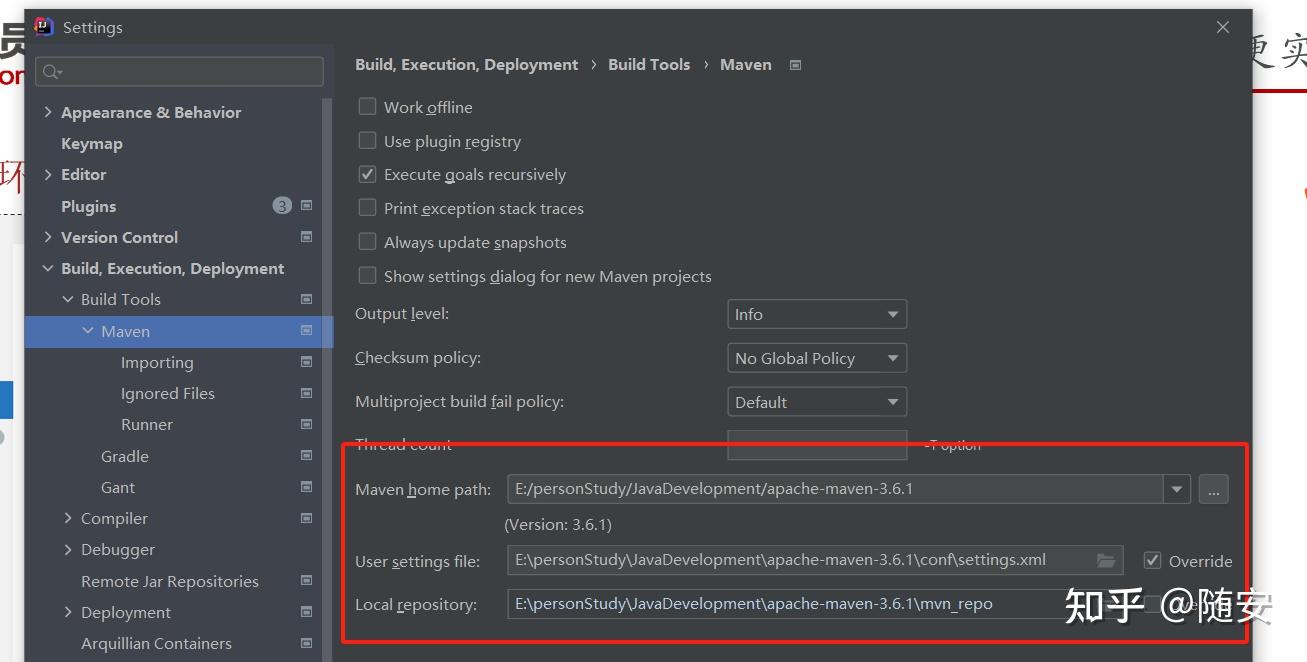Click the folder browse icon in User settings file field
Screen dimensions: 1307x662
point(1105,561)
